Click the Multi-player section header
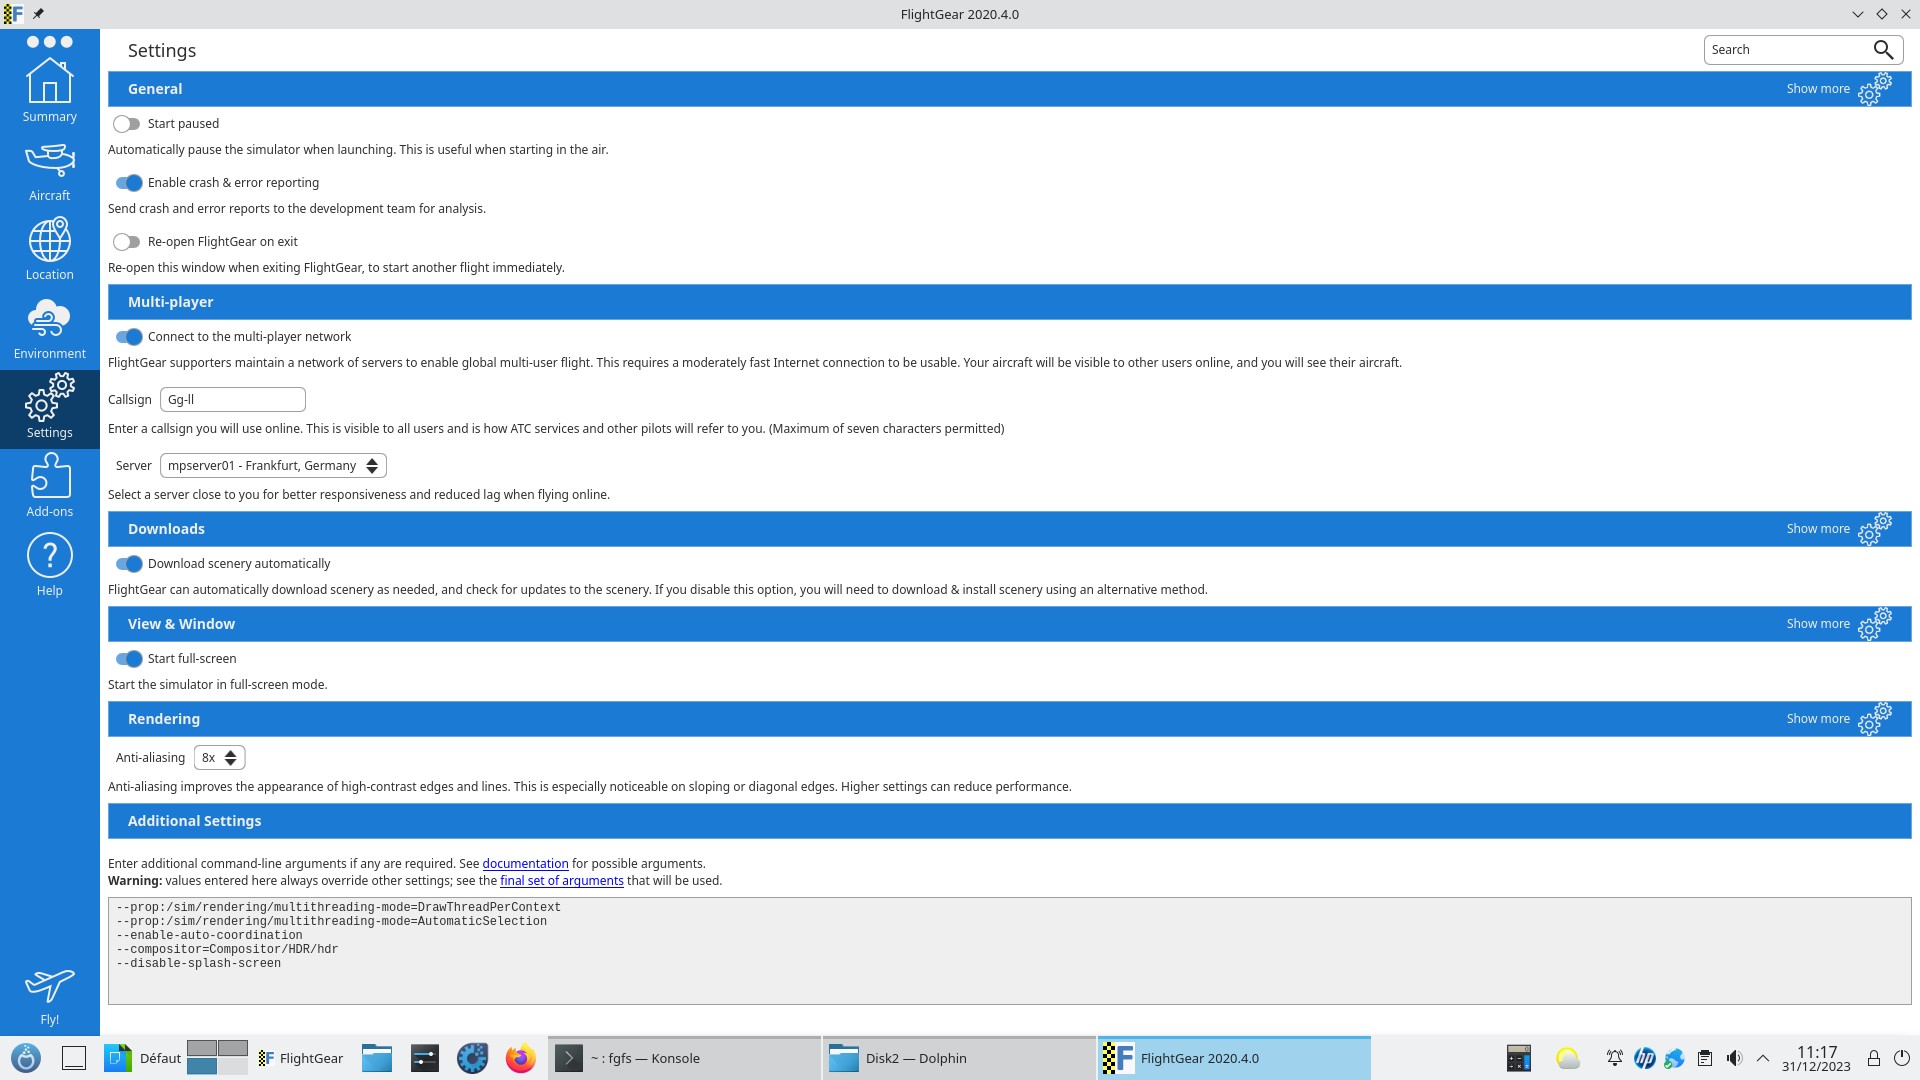This screenshot has width=1920, height=1080. pos(1009,302)
